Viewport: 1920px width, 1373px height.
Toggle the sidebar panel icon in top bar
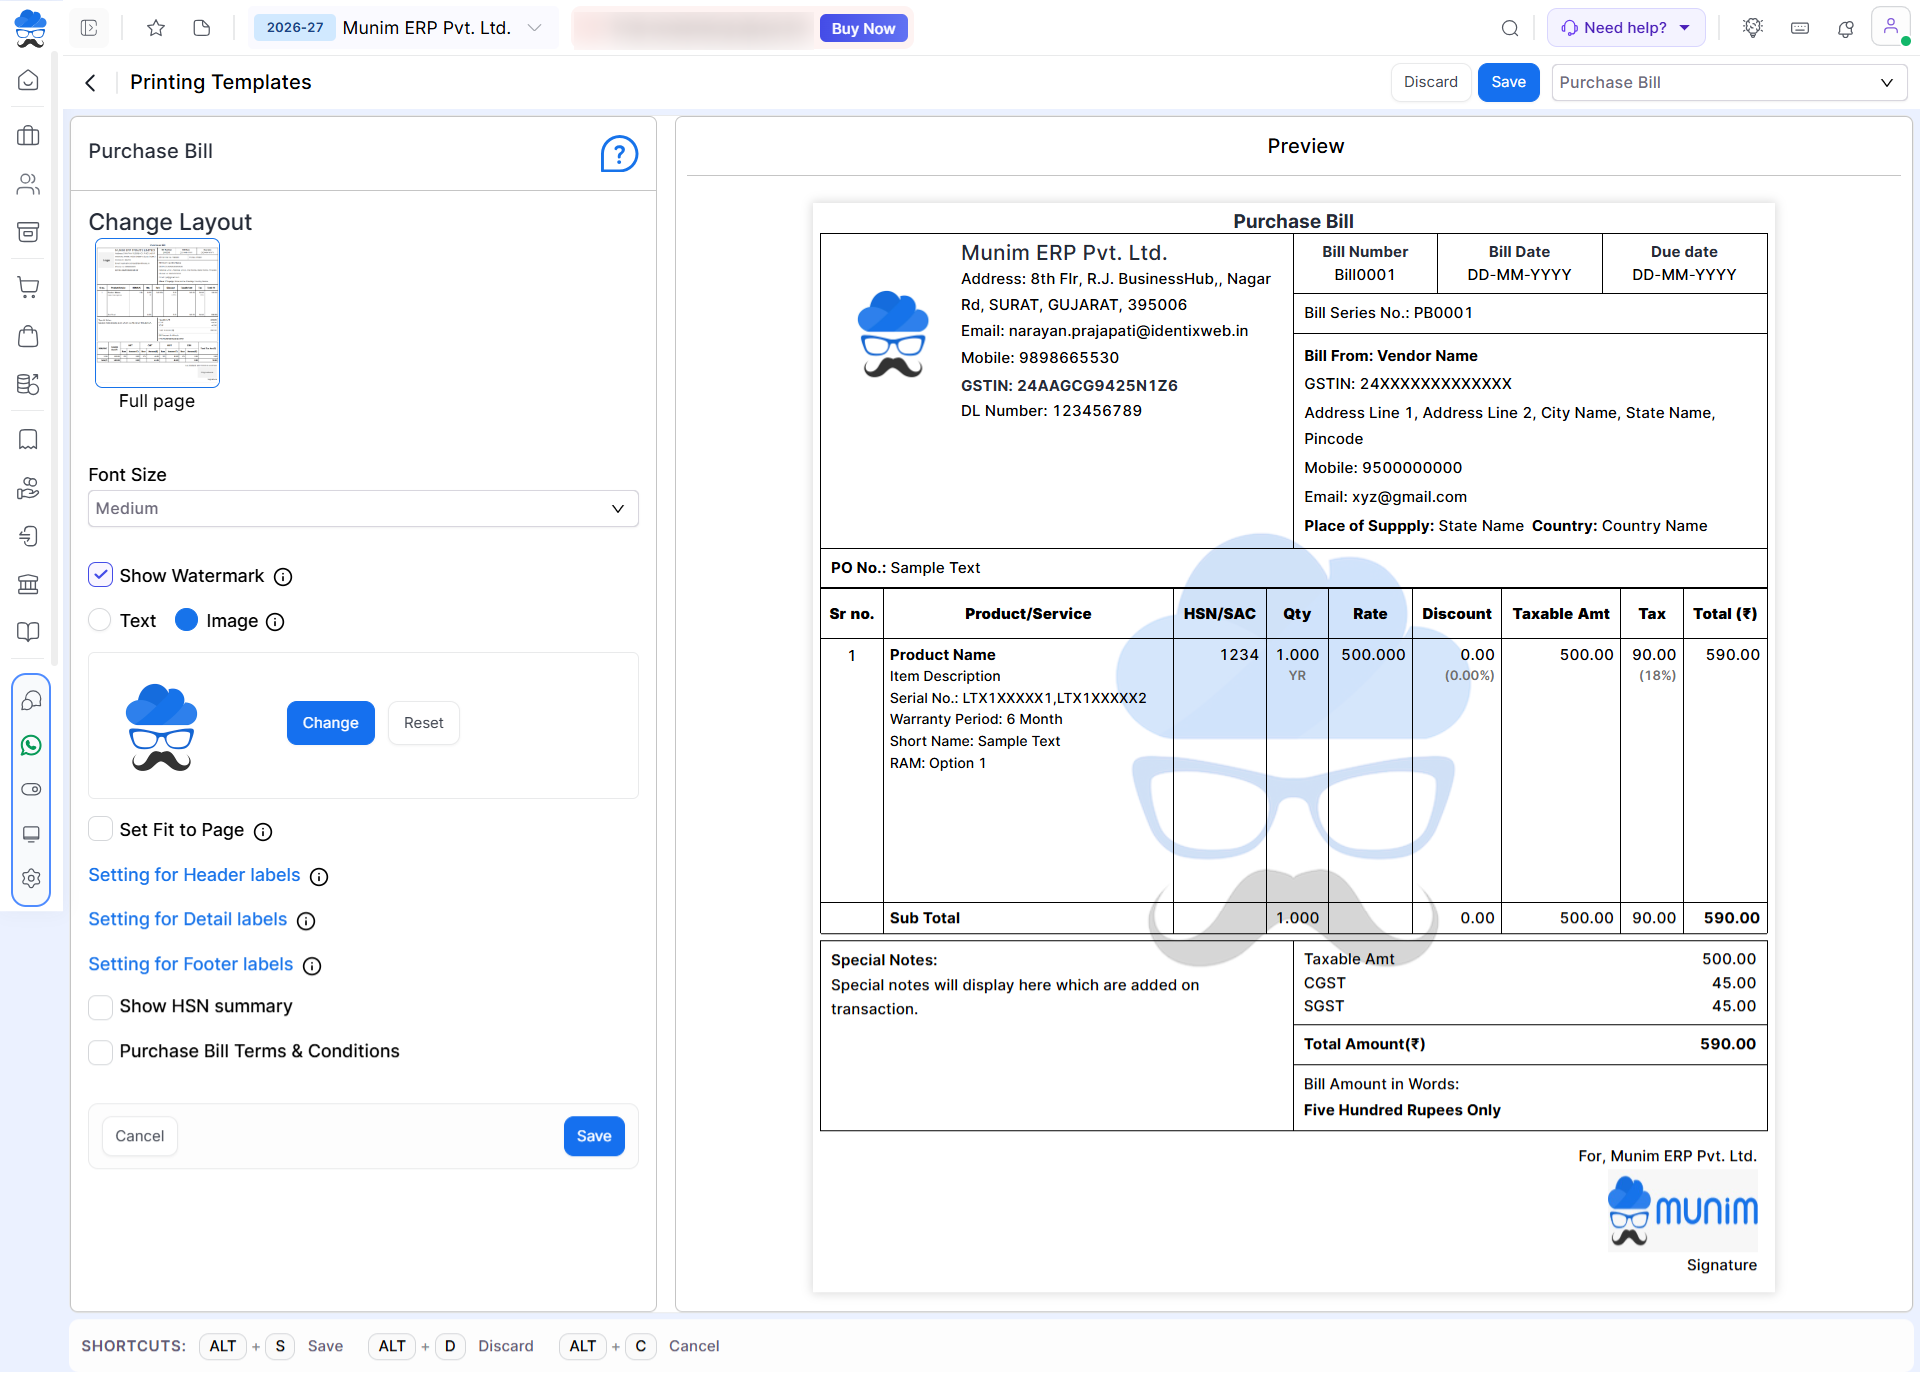[x=89, y=28]
